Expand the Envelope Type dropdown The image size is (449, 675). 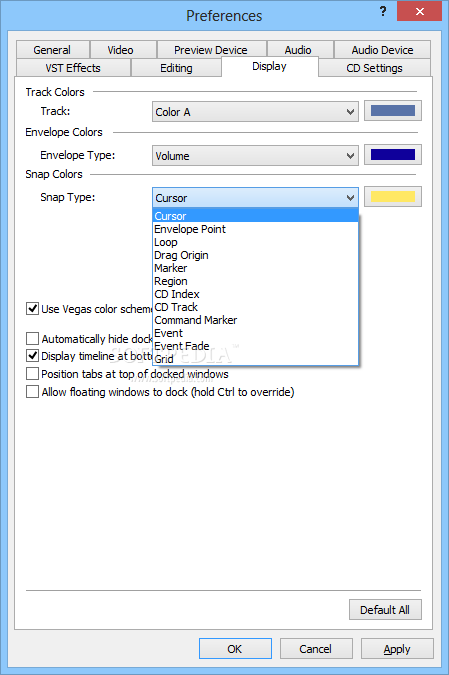point(255,155)
